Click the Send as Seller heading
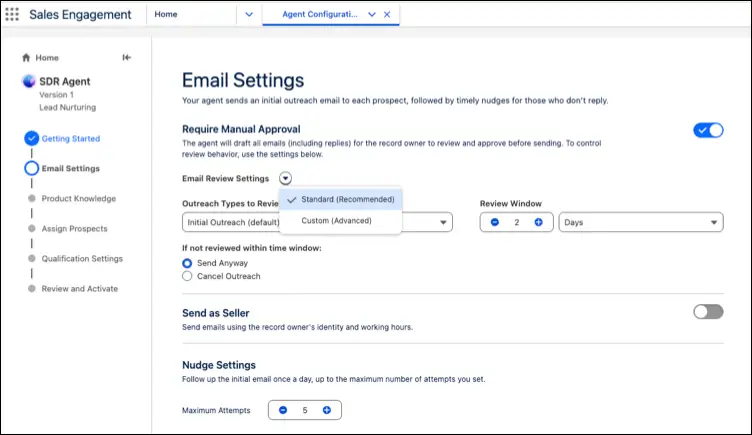 pyautogui.click(x=216, y=313)
